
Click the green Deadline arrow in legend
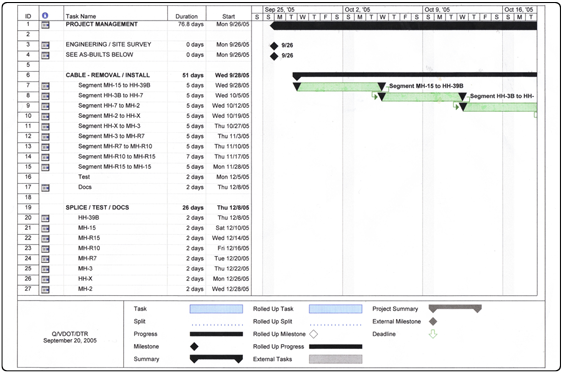[x=433, y=334]
